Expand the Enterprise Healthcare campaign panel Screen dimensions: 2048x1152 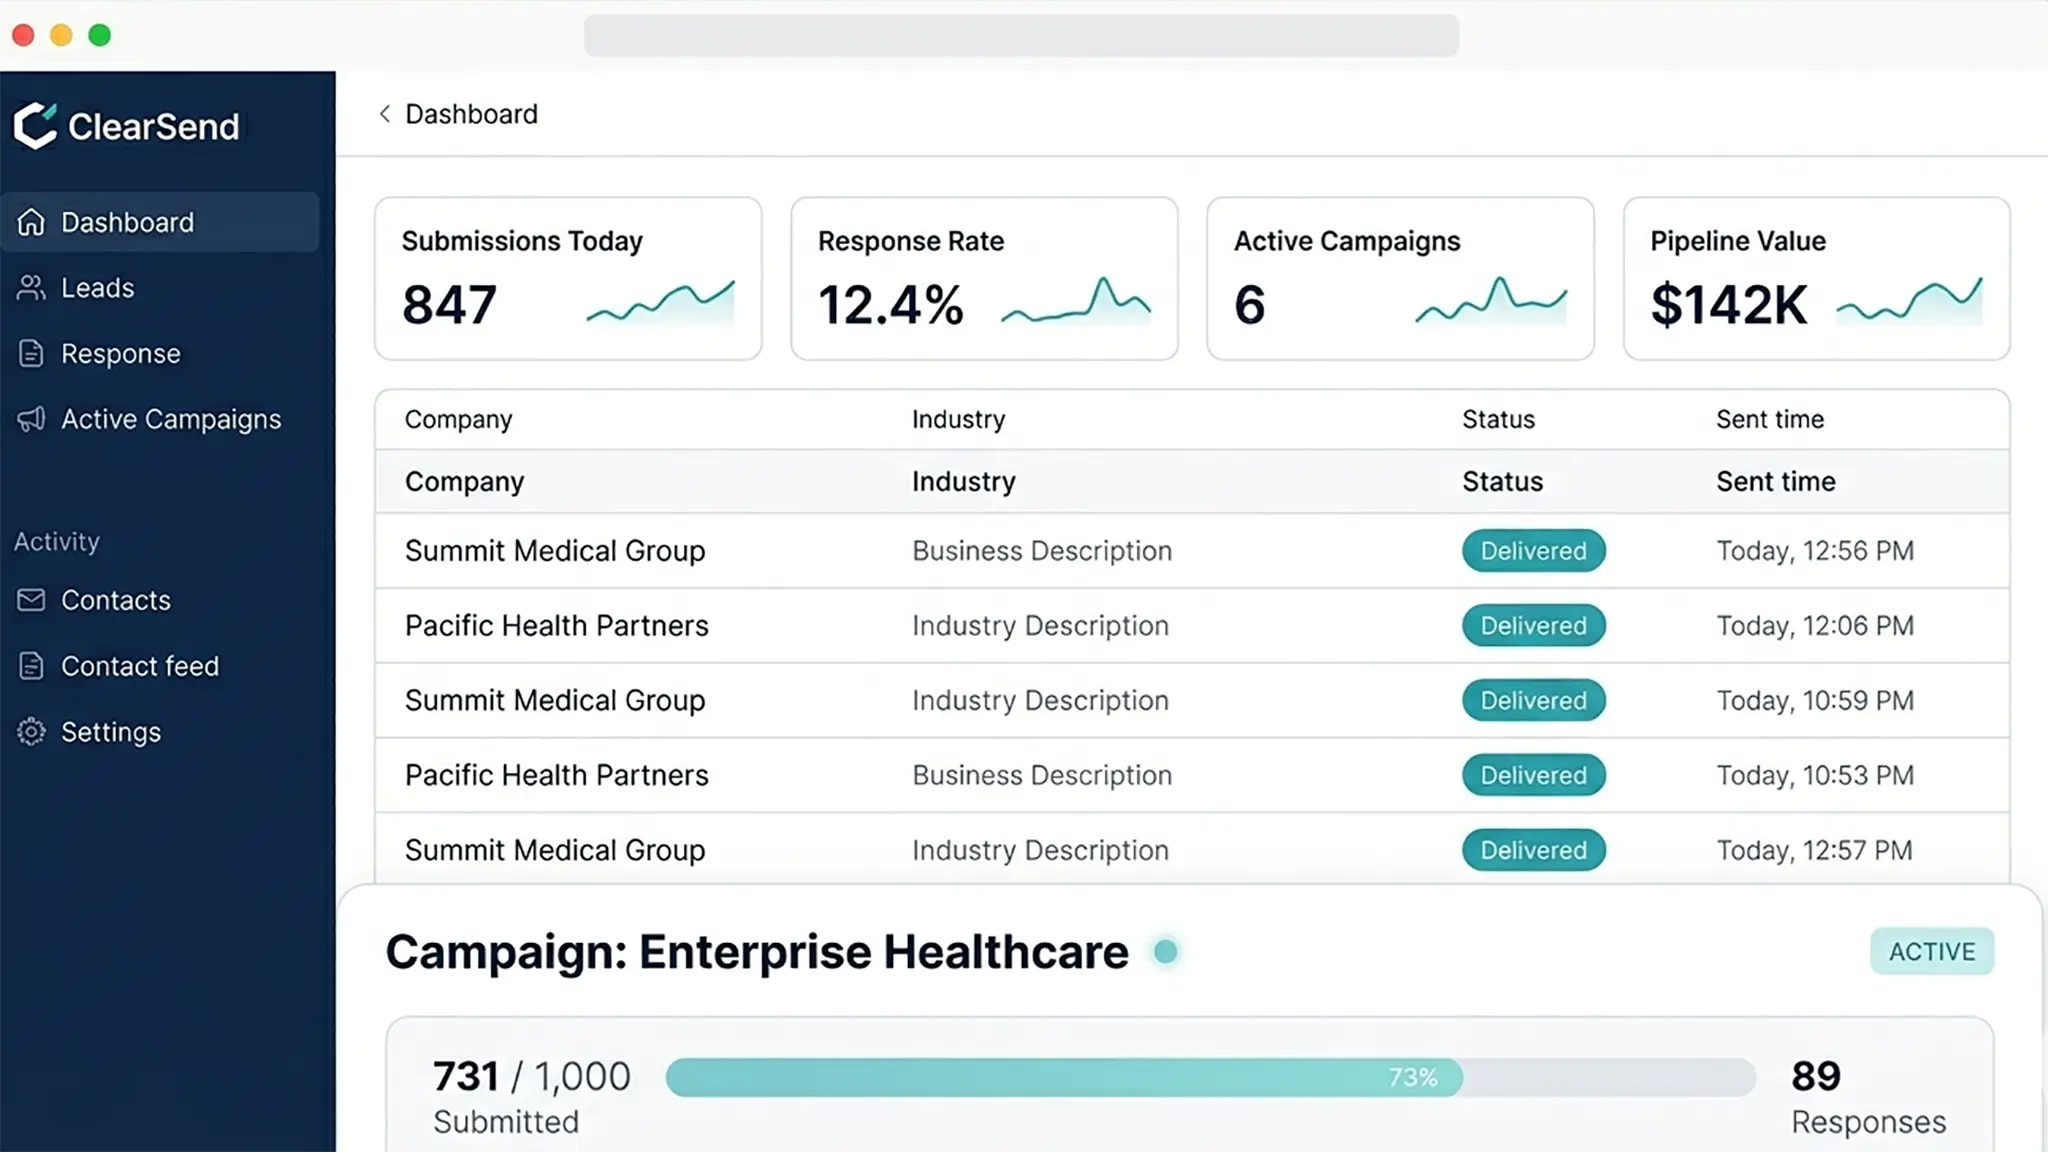pyautogui.click(x=757, y=951)
